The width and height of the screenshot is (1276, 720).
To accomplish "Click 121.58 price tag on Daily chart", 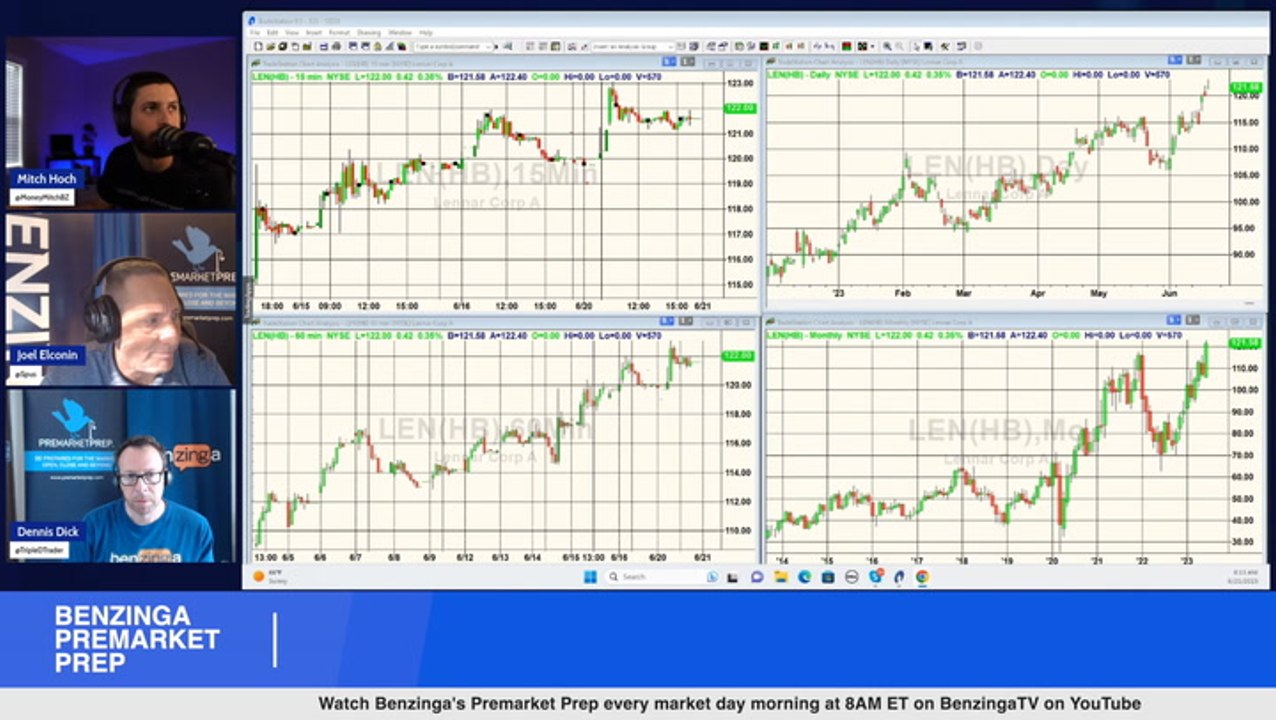I will tap(1245, 88).
